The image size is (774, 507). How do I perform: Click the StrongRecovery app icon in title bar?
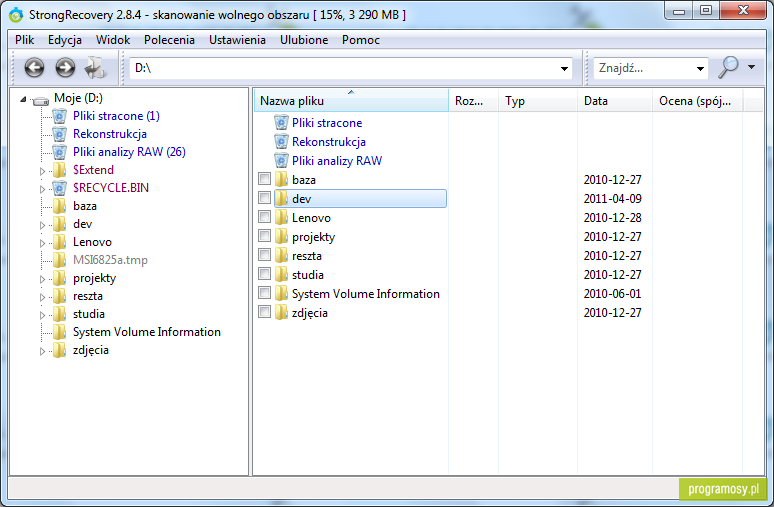pyautogui.click(x=16, y=15)
